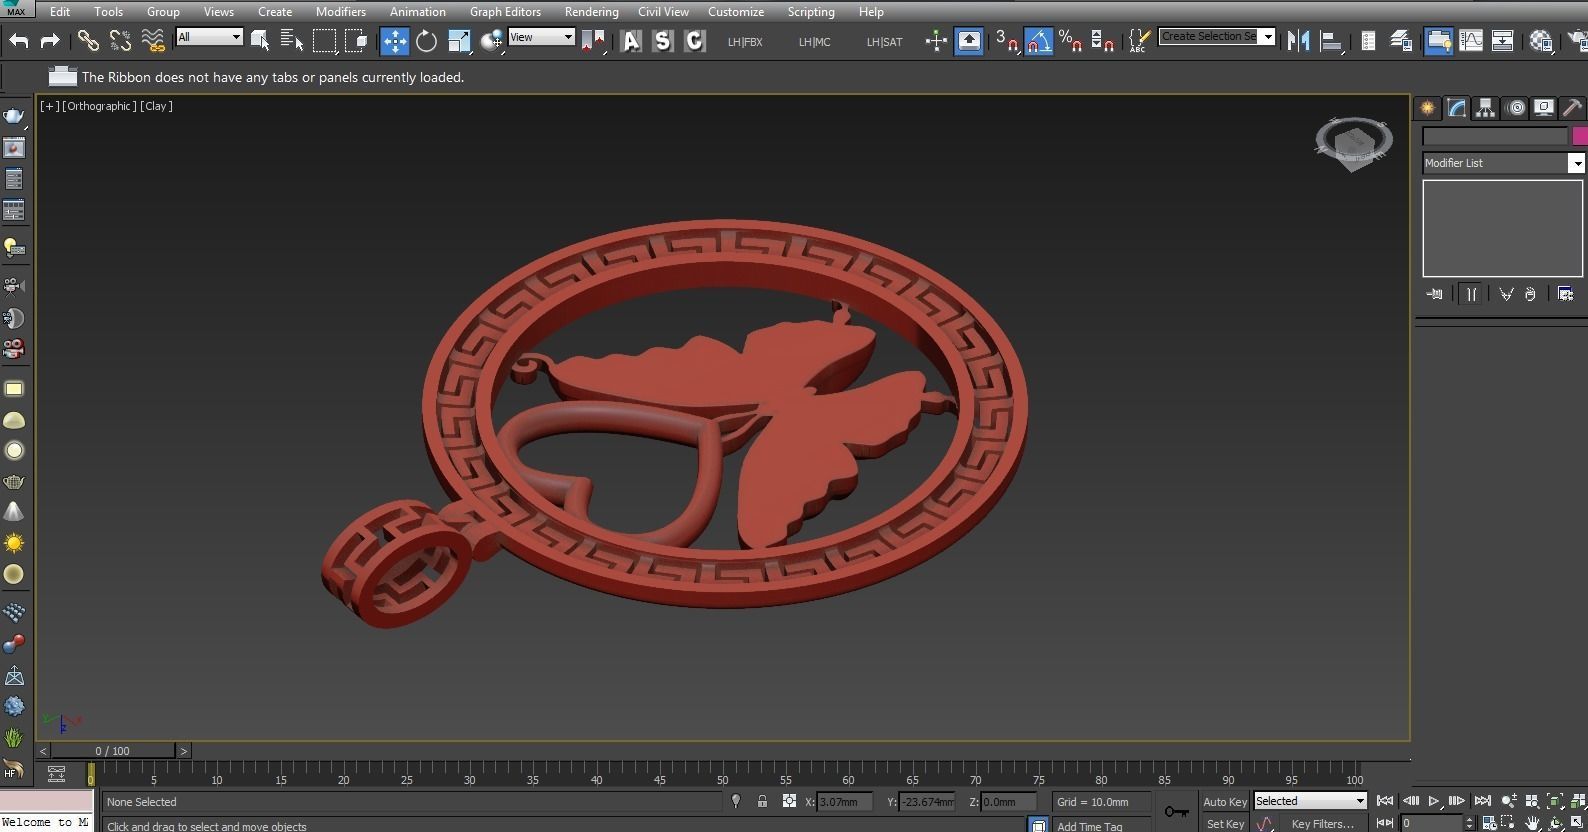Open the key filter Selected dropdown
1588x832 pixels.
(1310, 801)
